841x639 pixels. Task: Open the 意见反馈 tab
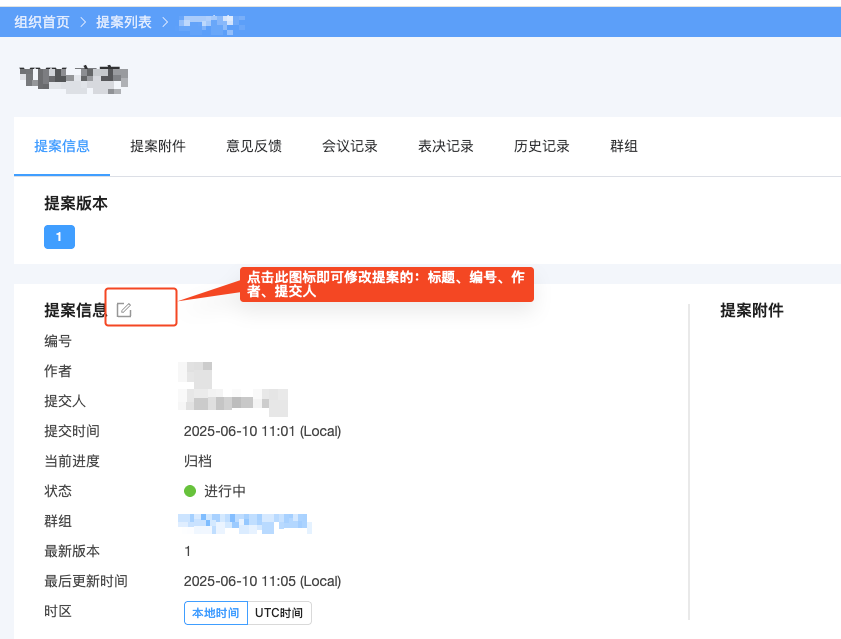(254, 146)
